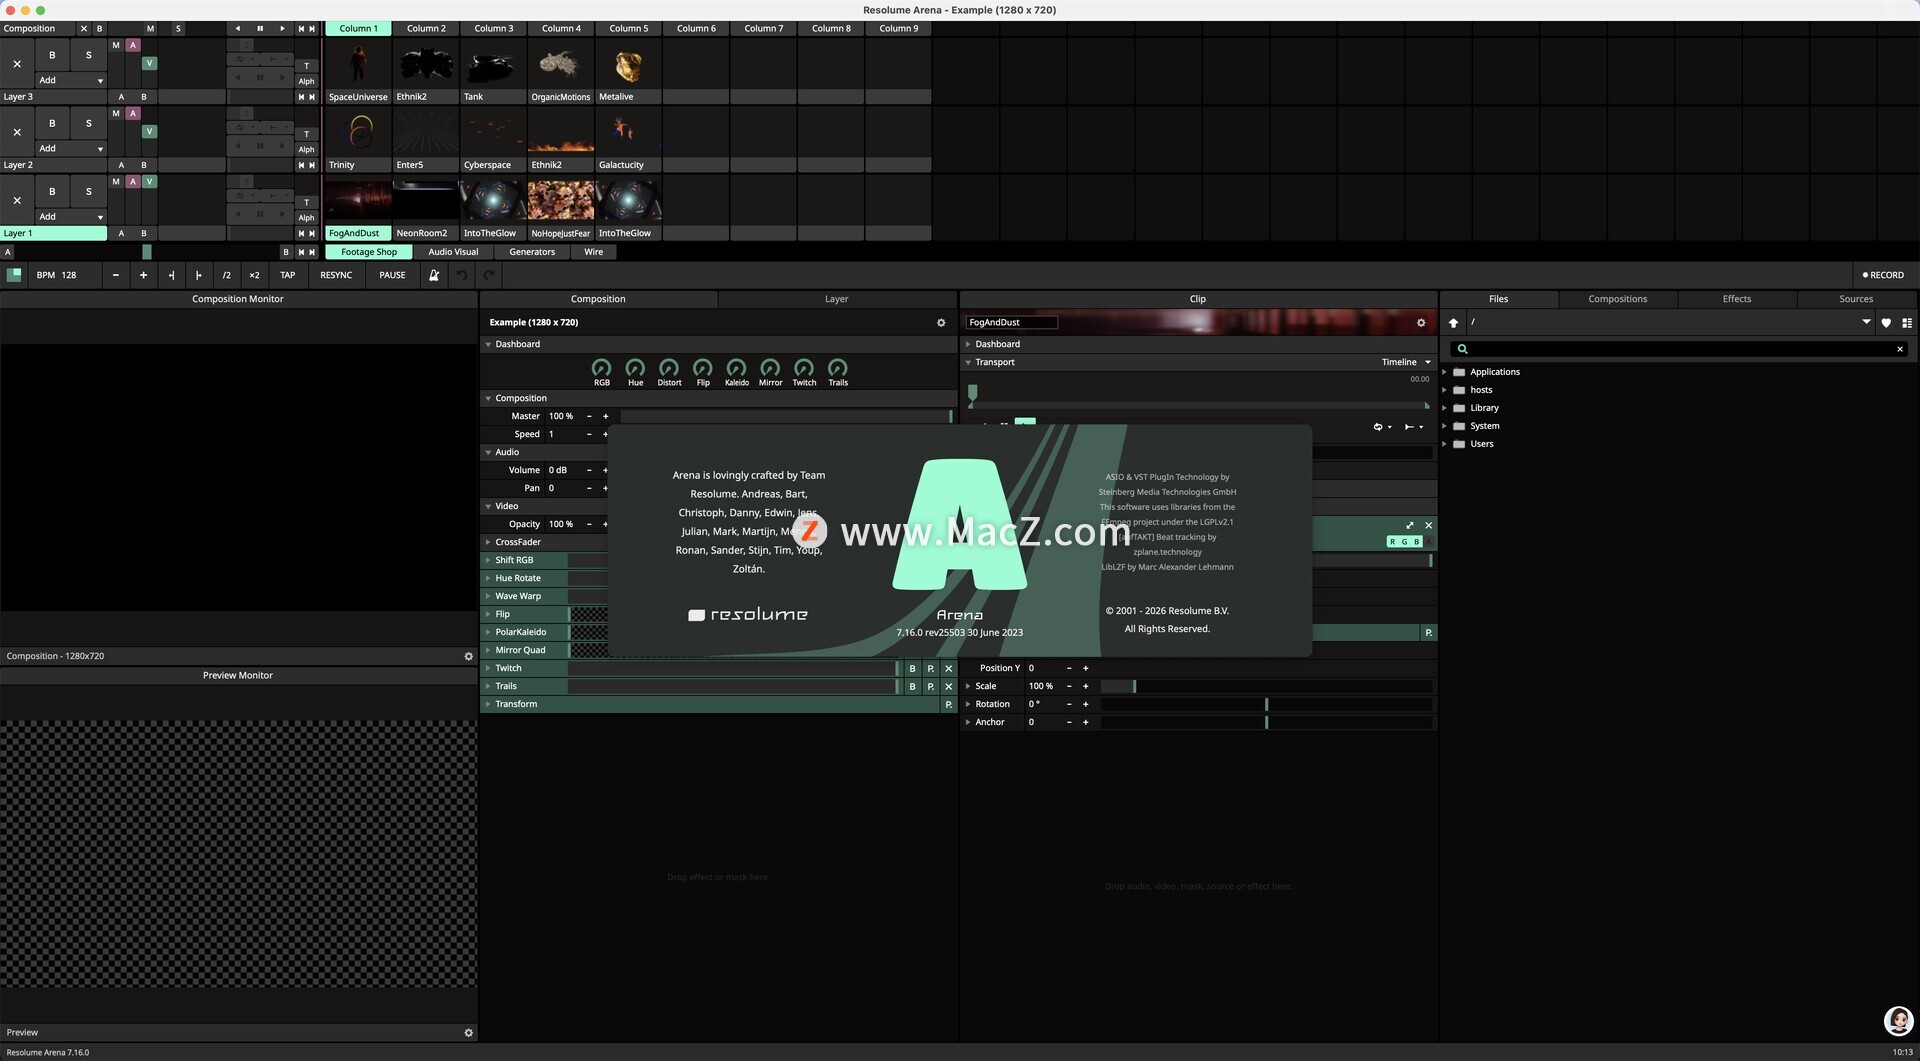The width and height of the screenshot is (1920, 1061).
Task: Expand the Library folder tree node
Action: [1444, 408]
